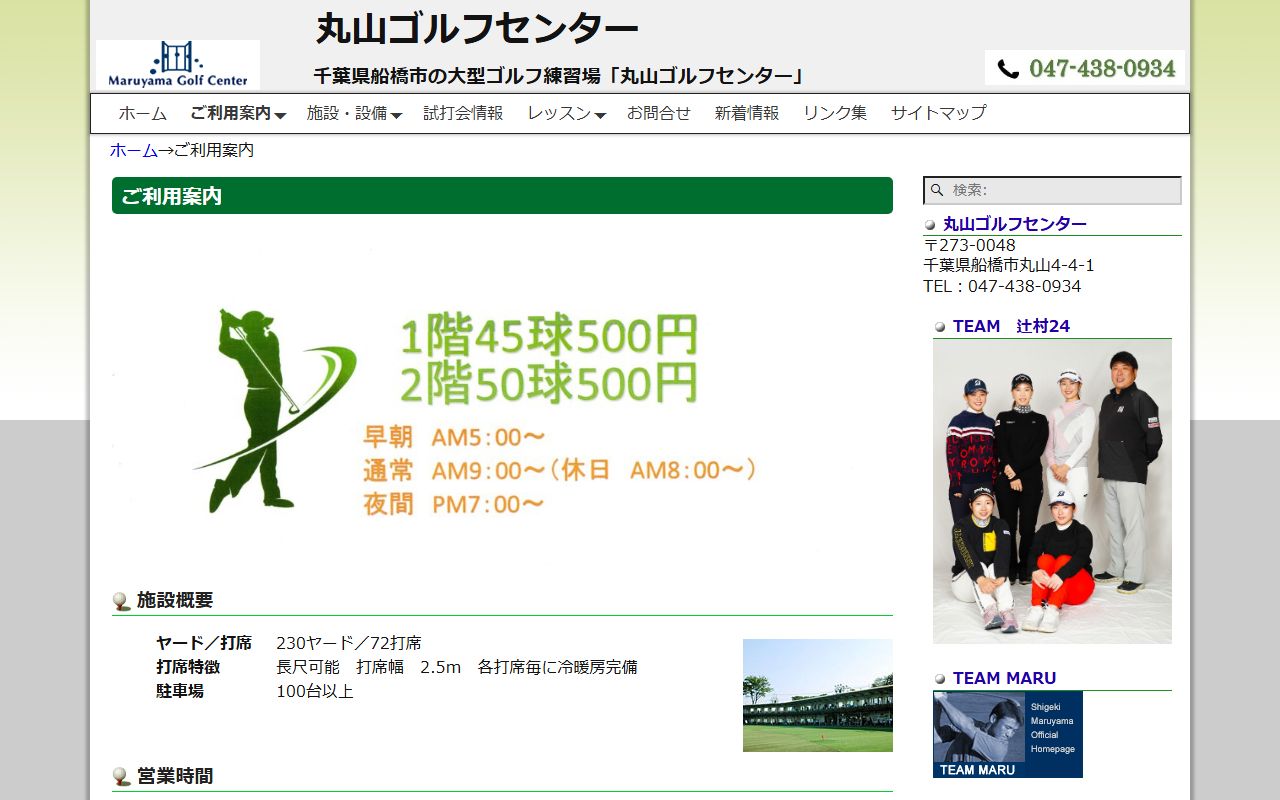Screen dimensions: 1280x800
Task: Click the Maruyama Golf Center logo
Action: pos(178,65)
